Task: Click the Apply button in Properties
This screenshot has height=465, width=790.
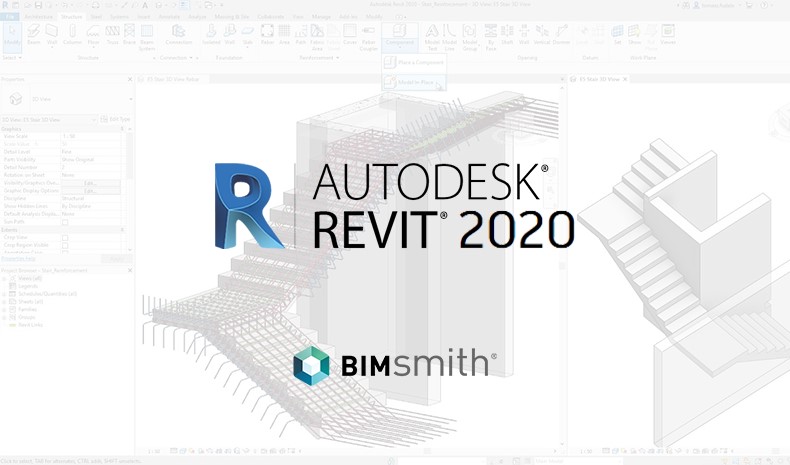Action: pos(117,258)
